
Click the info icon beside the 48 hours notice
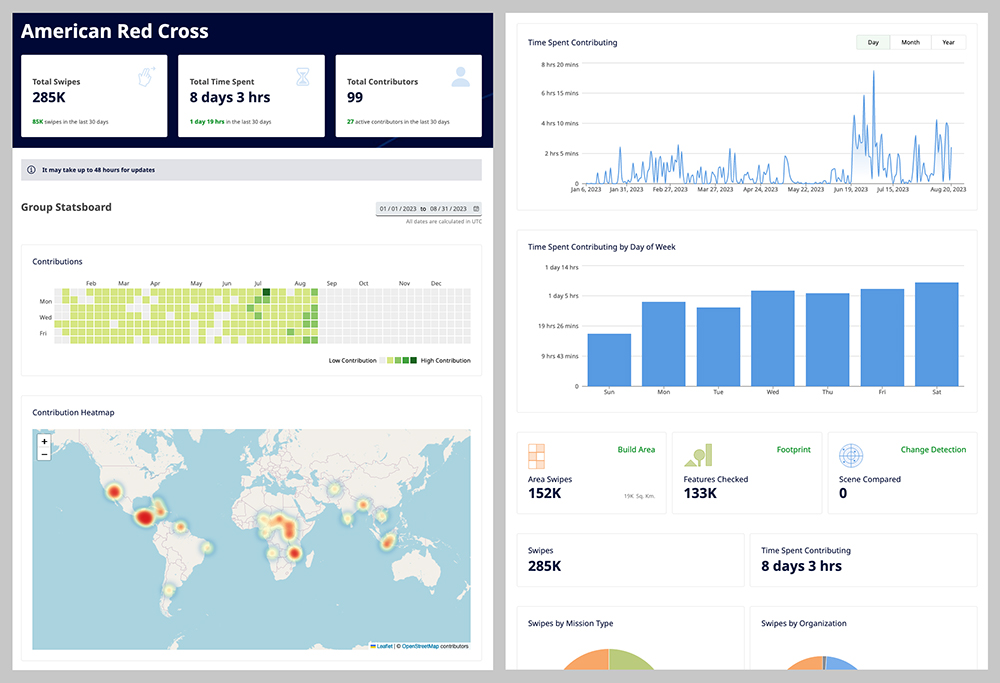point(31,170)
